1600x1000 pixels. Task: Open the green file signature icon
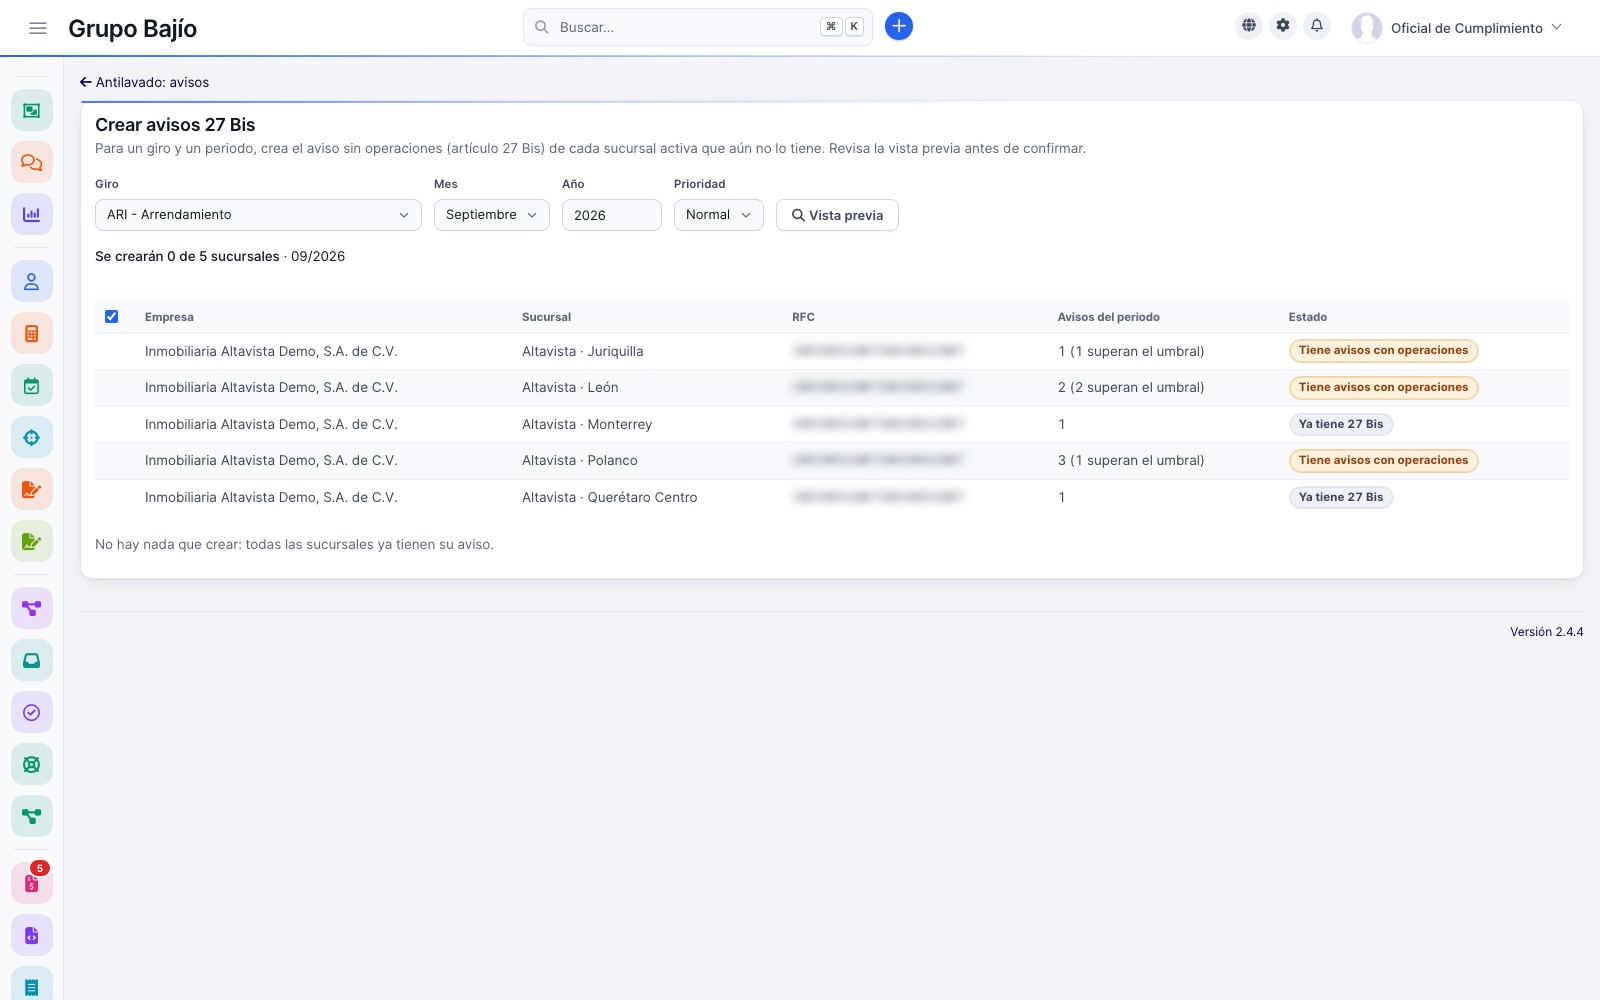(x=32, y=541)
